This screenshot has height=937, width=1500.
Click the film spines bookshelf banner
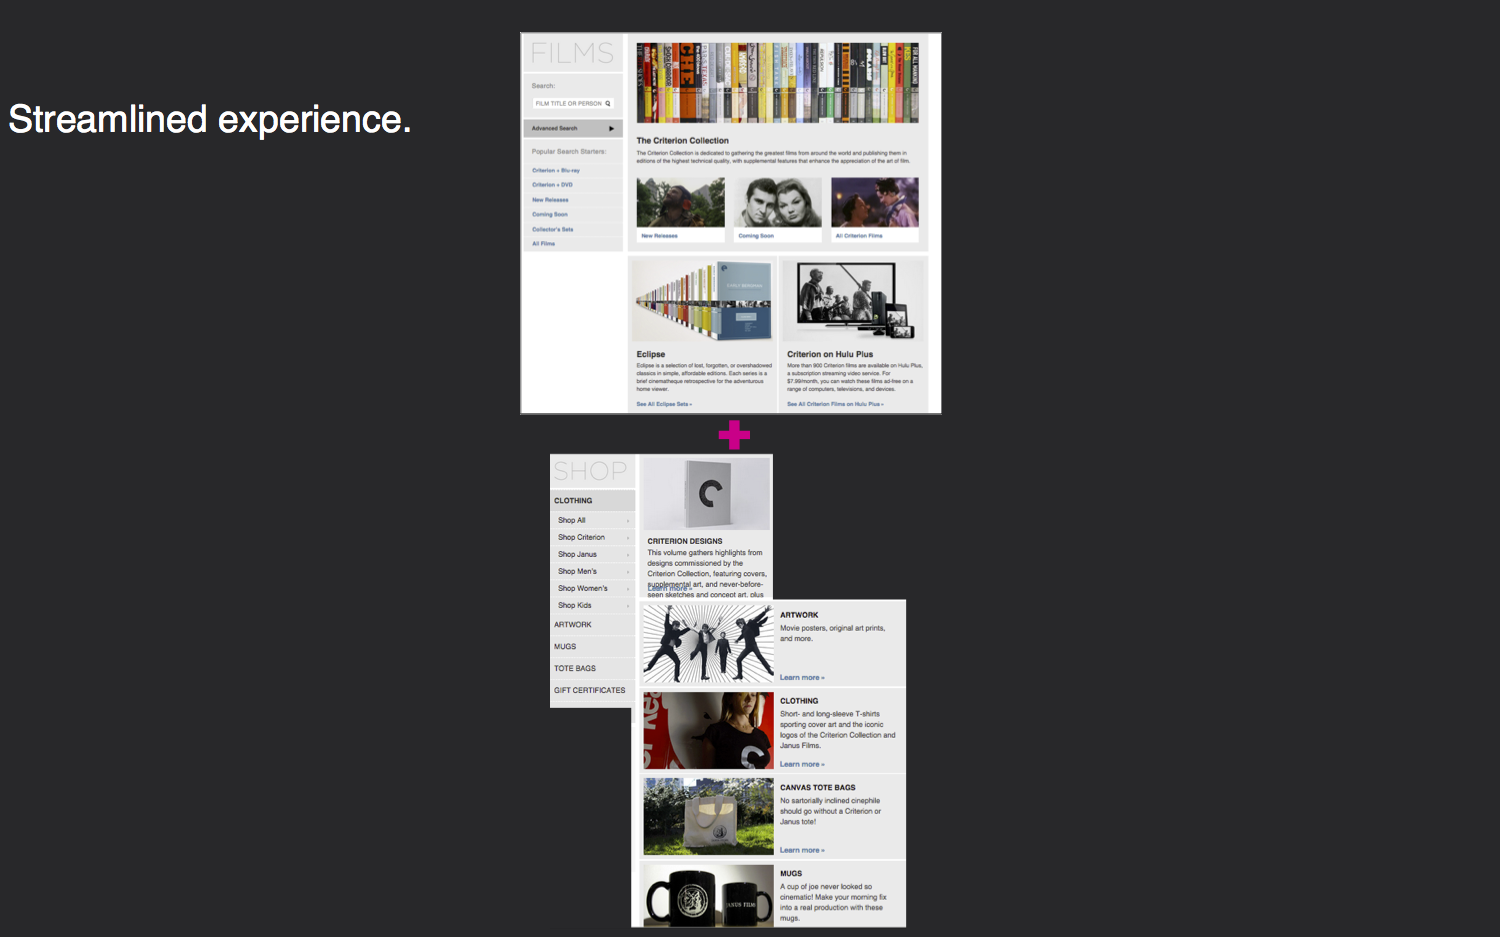(777, 82)
